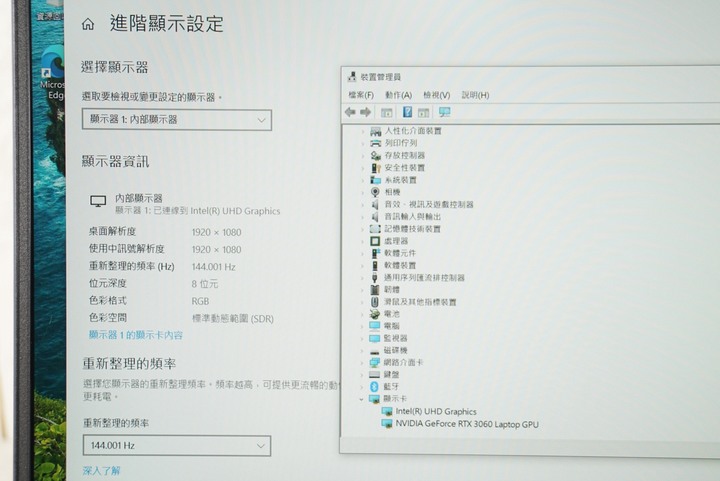The width and height of the screenshot is (720, 481).
Task: Click the 8 位元 bit depth value
Action: click(x=205, y=284)
